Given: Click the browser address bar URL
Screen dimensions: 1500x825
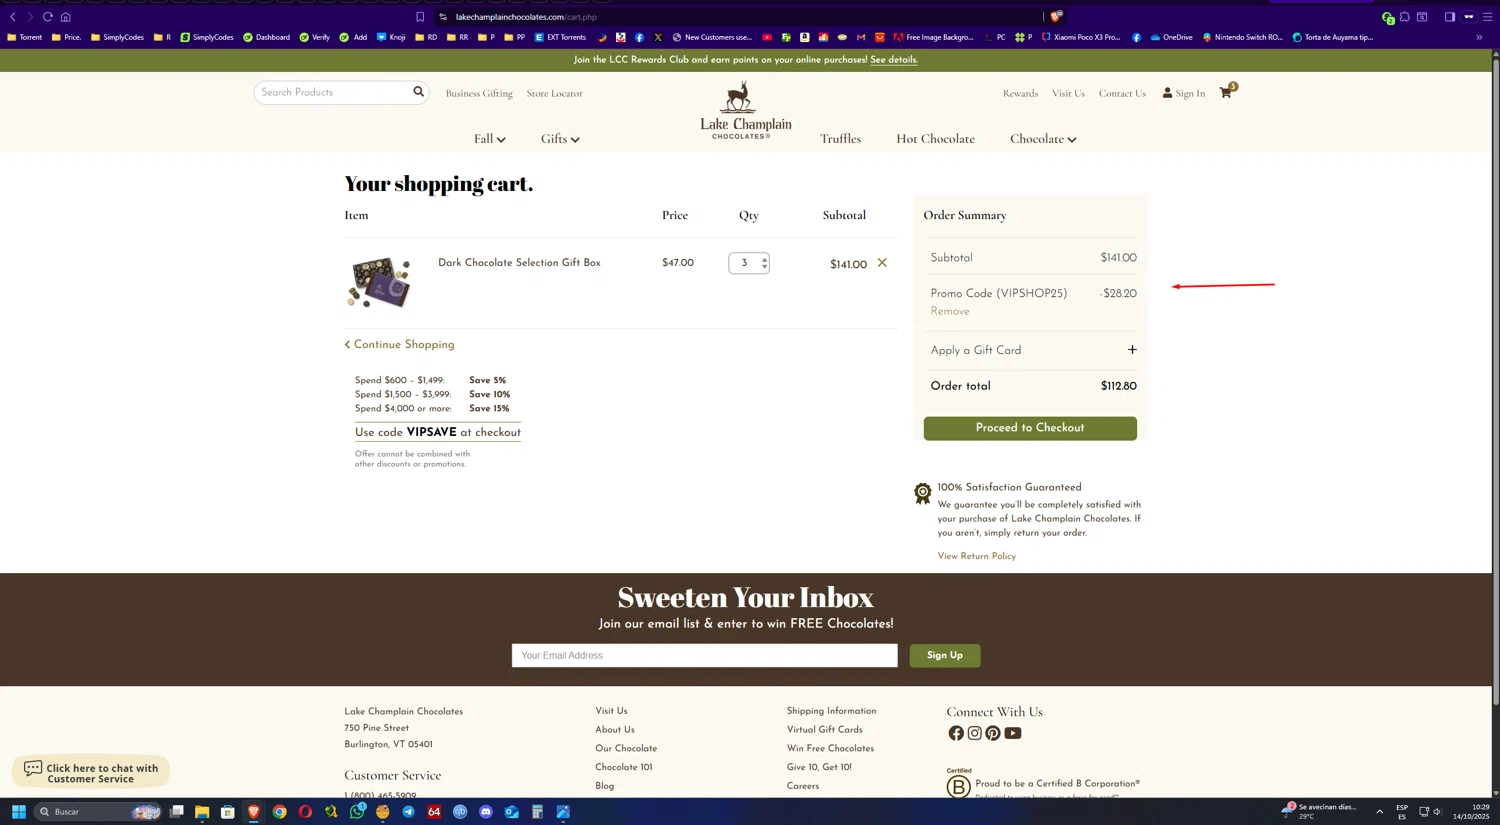Looking at the screenshot, I should pos(526,17).
